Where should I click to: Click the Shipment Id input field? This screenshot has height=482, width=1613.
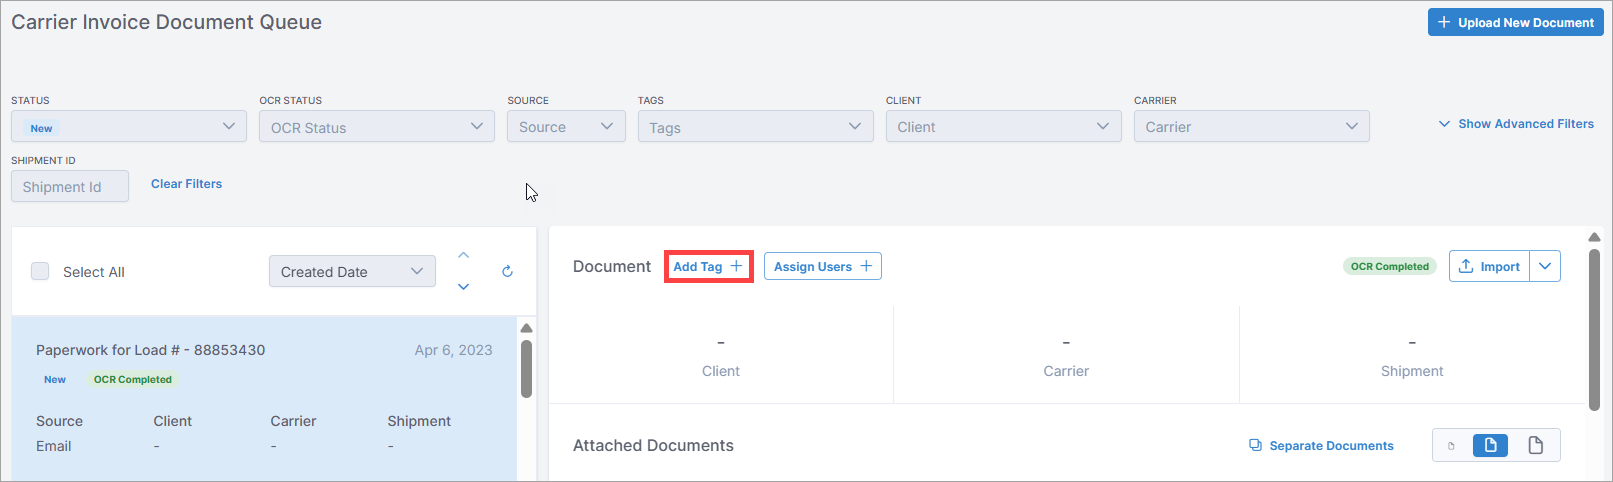70,187
